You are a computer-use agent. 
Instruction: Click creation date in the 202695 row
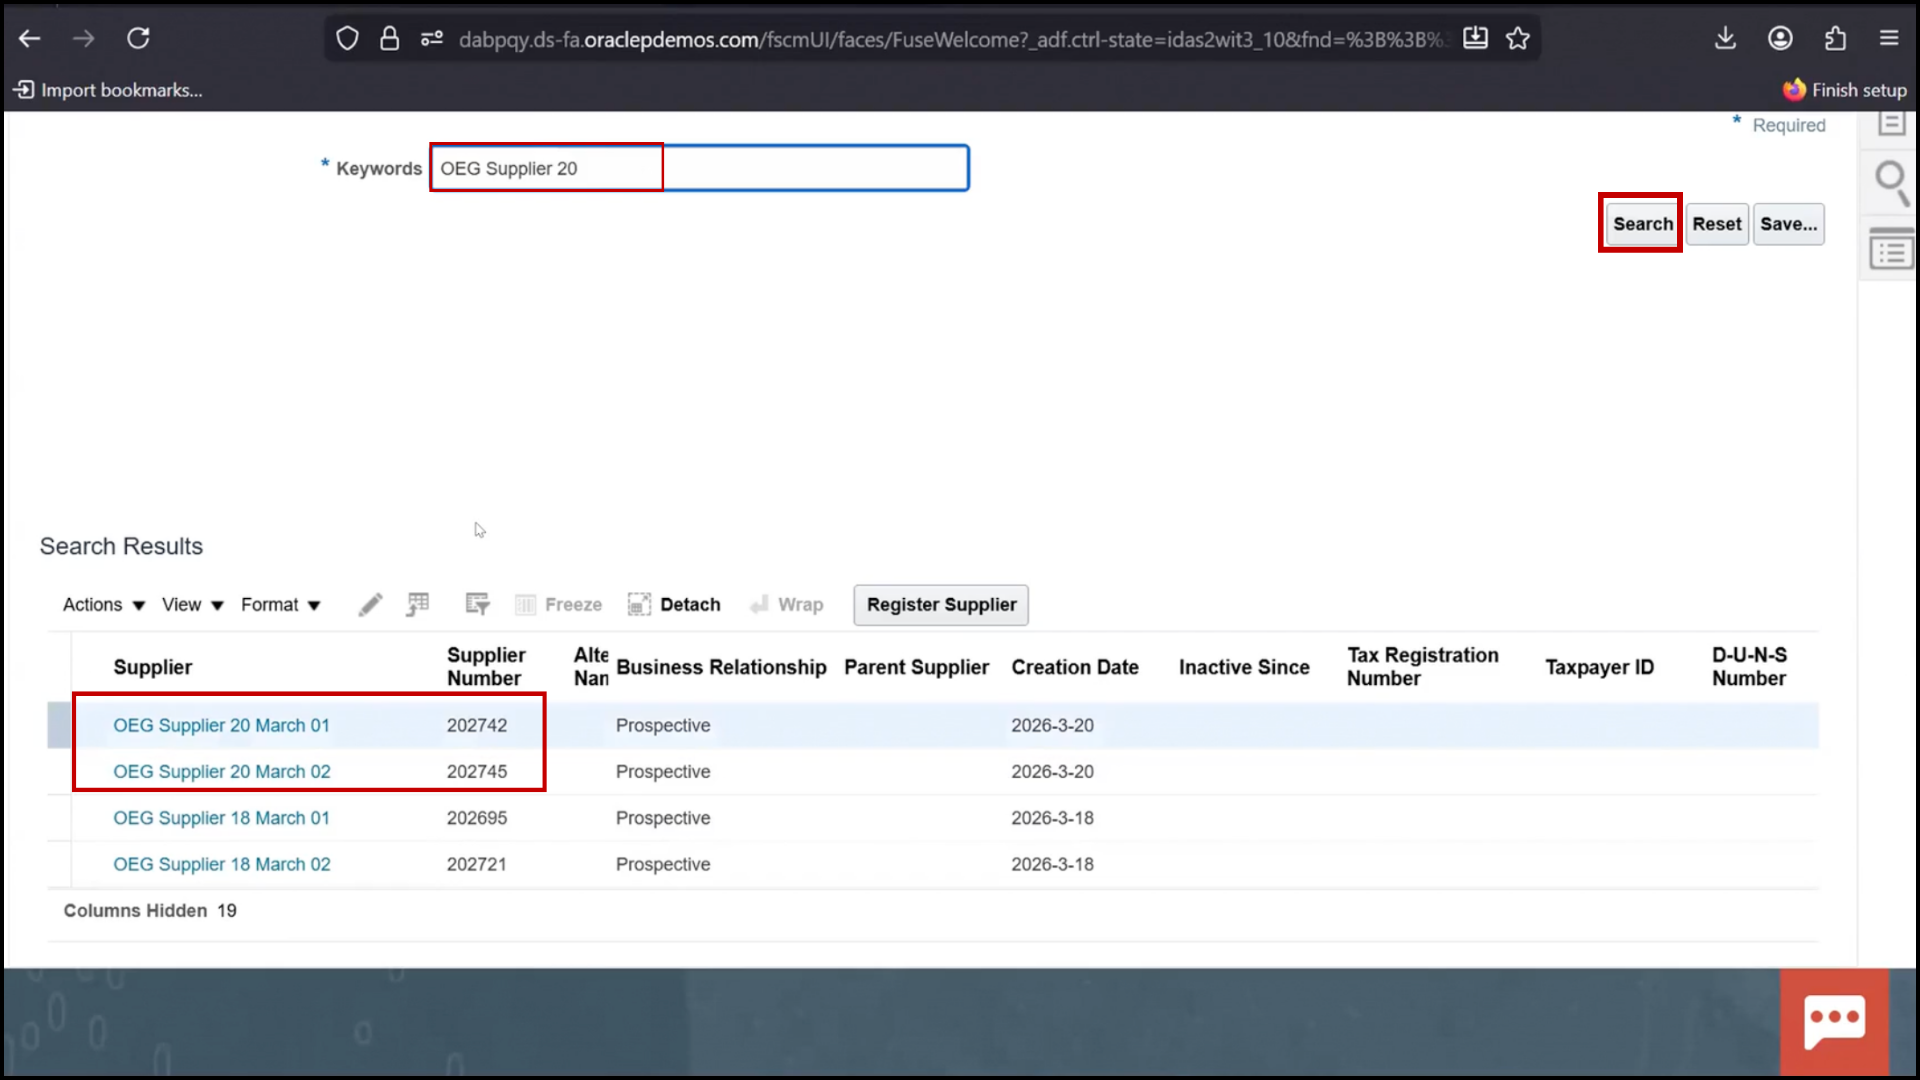click(x=1052, y=818)
